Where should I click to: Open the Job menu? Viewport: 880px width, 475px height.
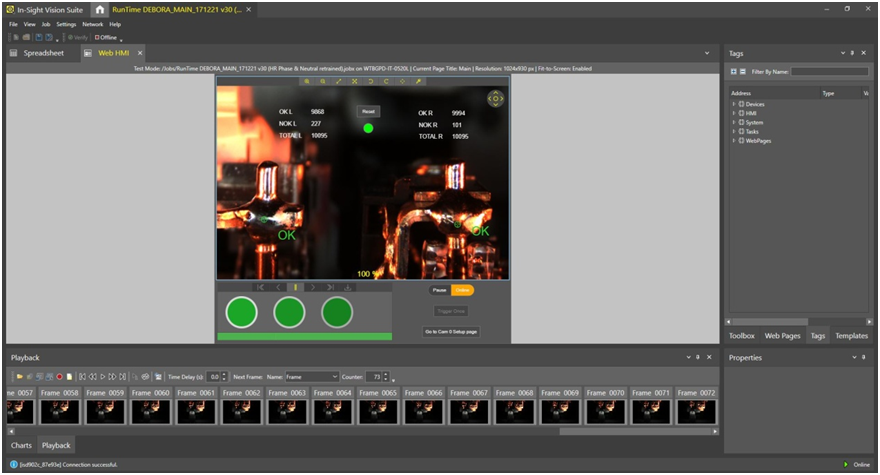click(x=46, y=24)
